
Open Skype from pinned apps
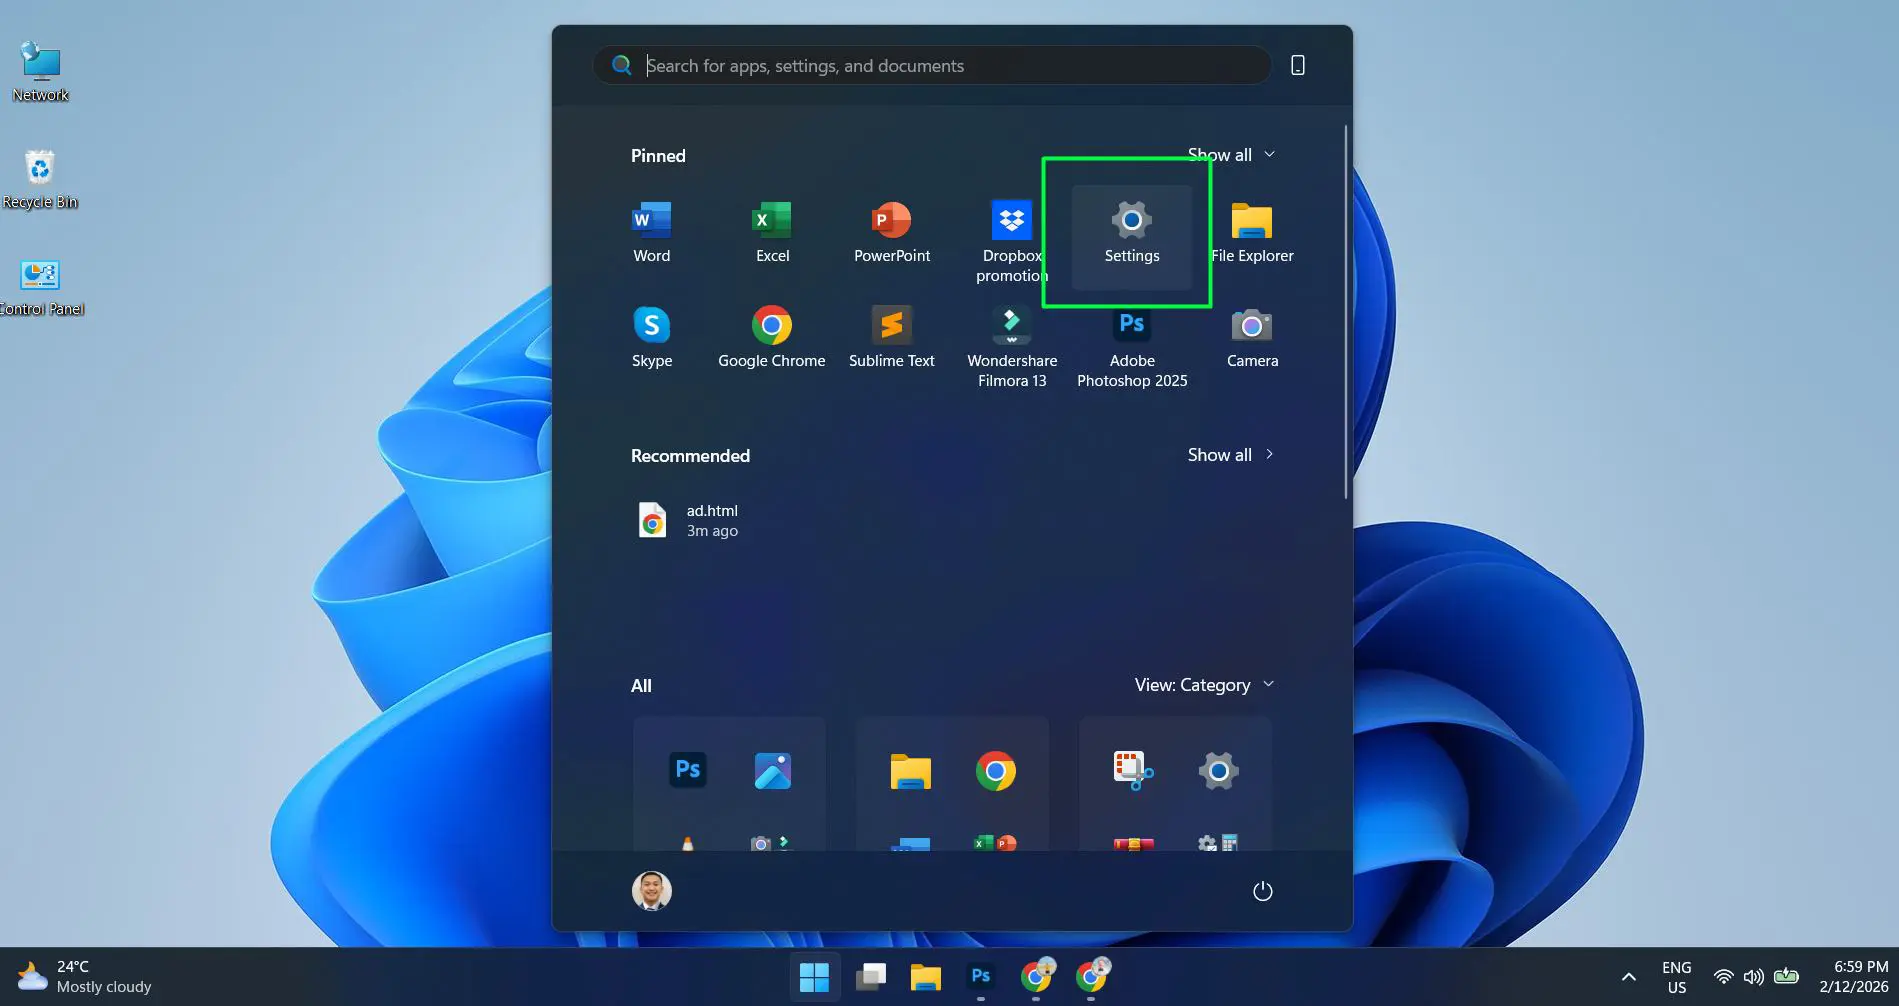(651, 336)
